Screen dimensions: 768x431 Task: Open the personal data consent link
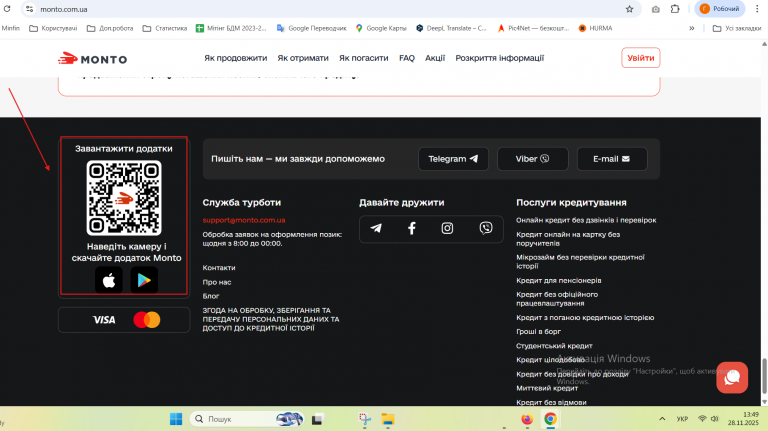[x=271, y=319]
